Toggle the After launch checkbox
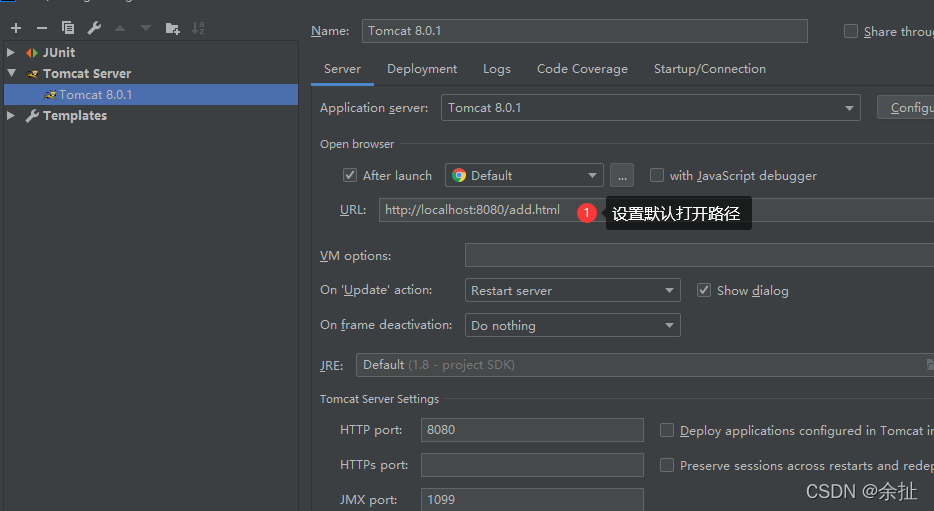The width and height of the screenshot is (934, 511). tap(350, 175)
